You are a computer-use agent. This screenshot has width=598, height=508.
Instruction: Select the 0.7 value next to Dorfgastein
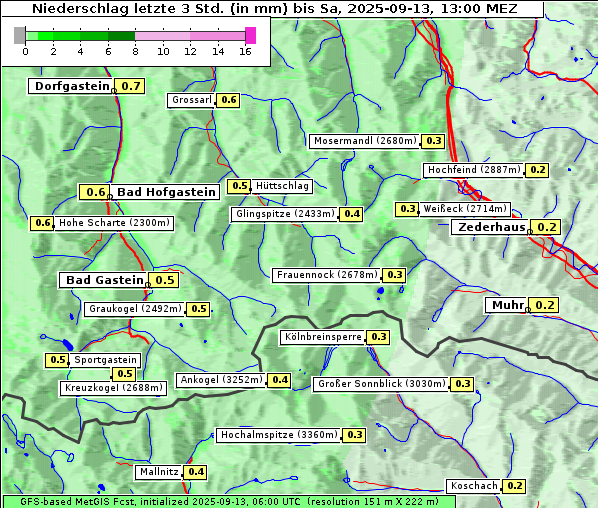pyautogui.click(x=130, y=86)
